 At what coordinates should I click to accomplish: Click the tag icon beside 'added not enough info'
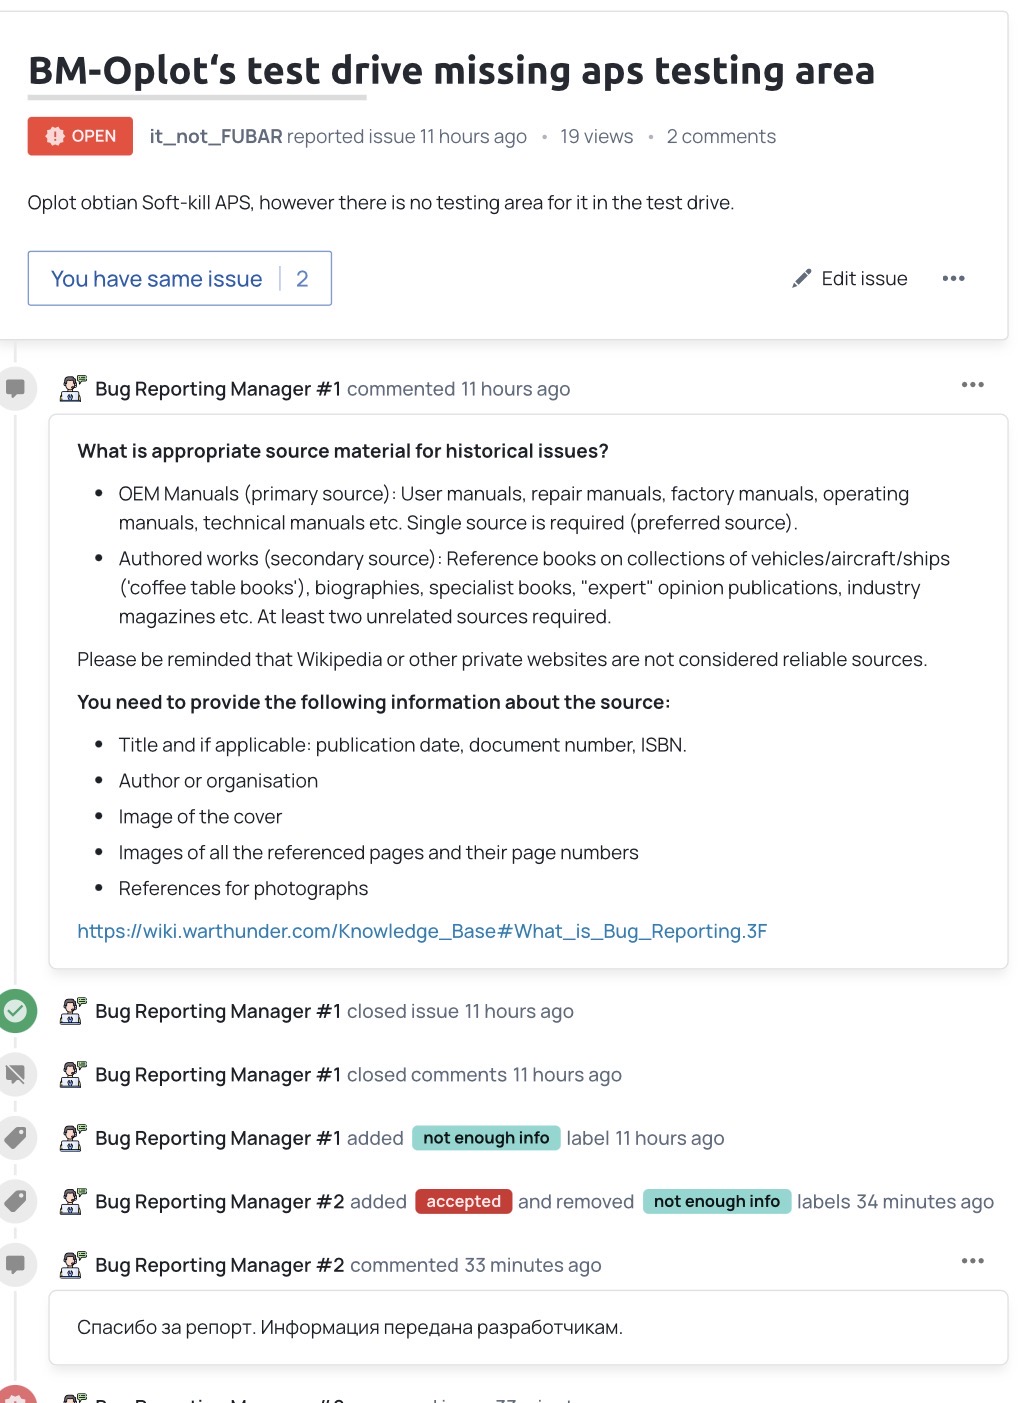point(16,1138)
